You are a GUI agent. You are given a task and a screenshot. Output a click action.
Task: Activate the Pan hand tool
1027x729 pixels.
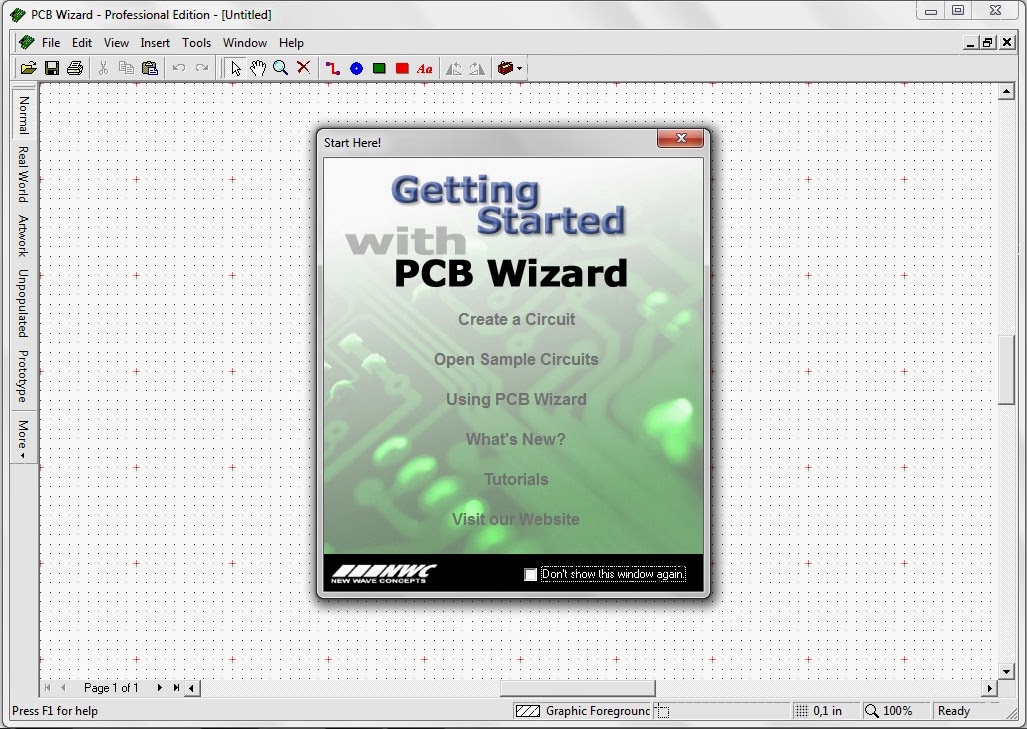click(258, 67)
